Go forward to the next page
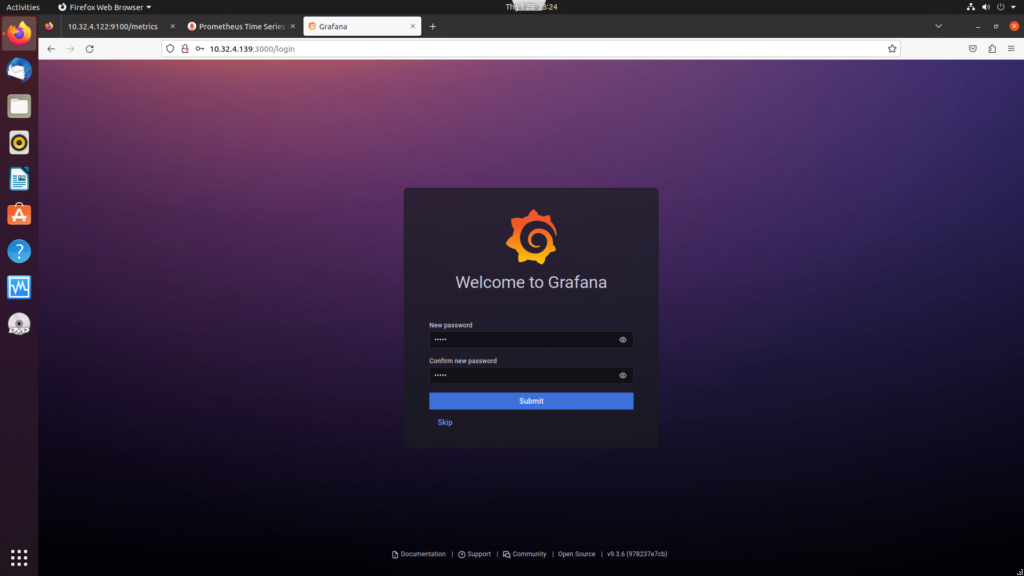Screen dimensions: 1024x576 tap(71, 49)
